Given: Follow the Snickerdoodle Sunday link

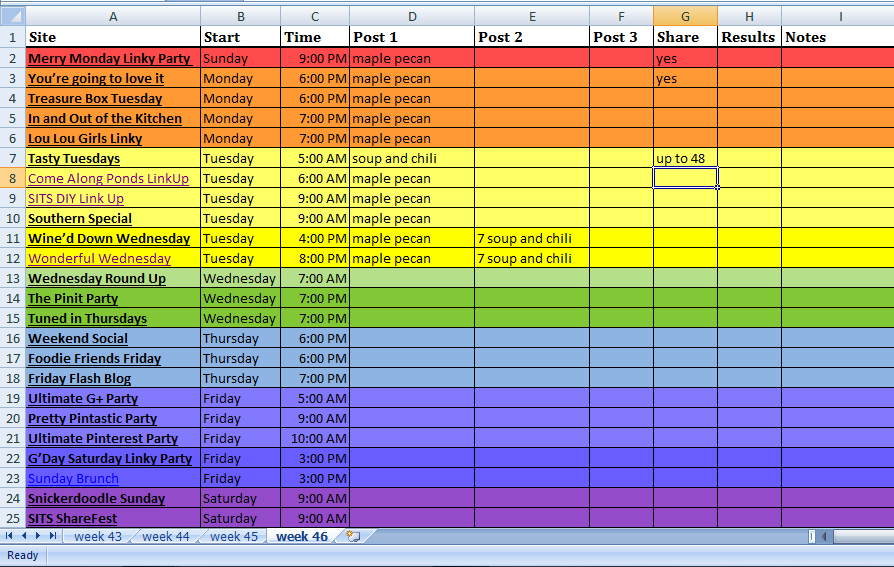Looking at the screenshot, I should [x=96, y=497].
